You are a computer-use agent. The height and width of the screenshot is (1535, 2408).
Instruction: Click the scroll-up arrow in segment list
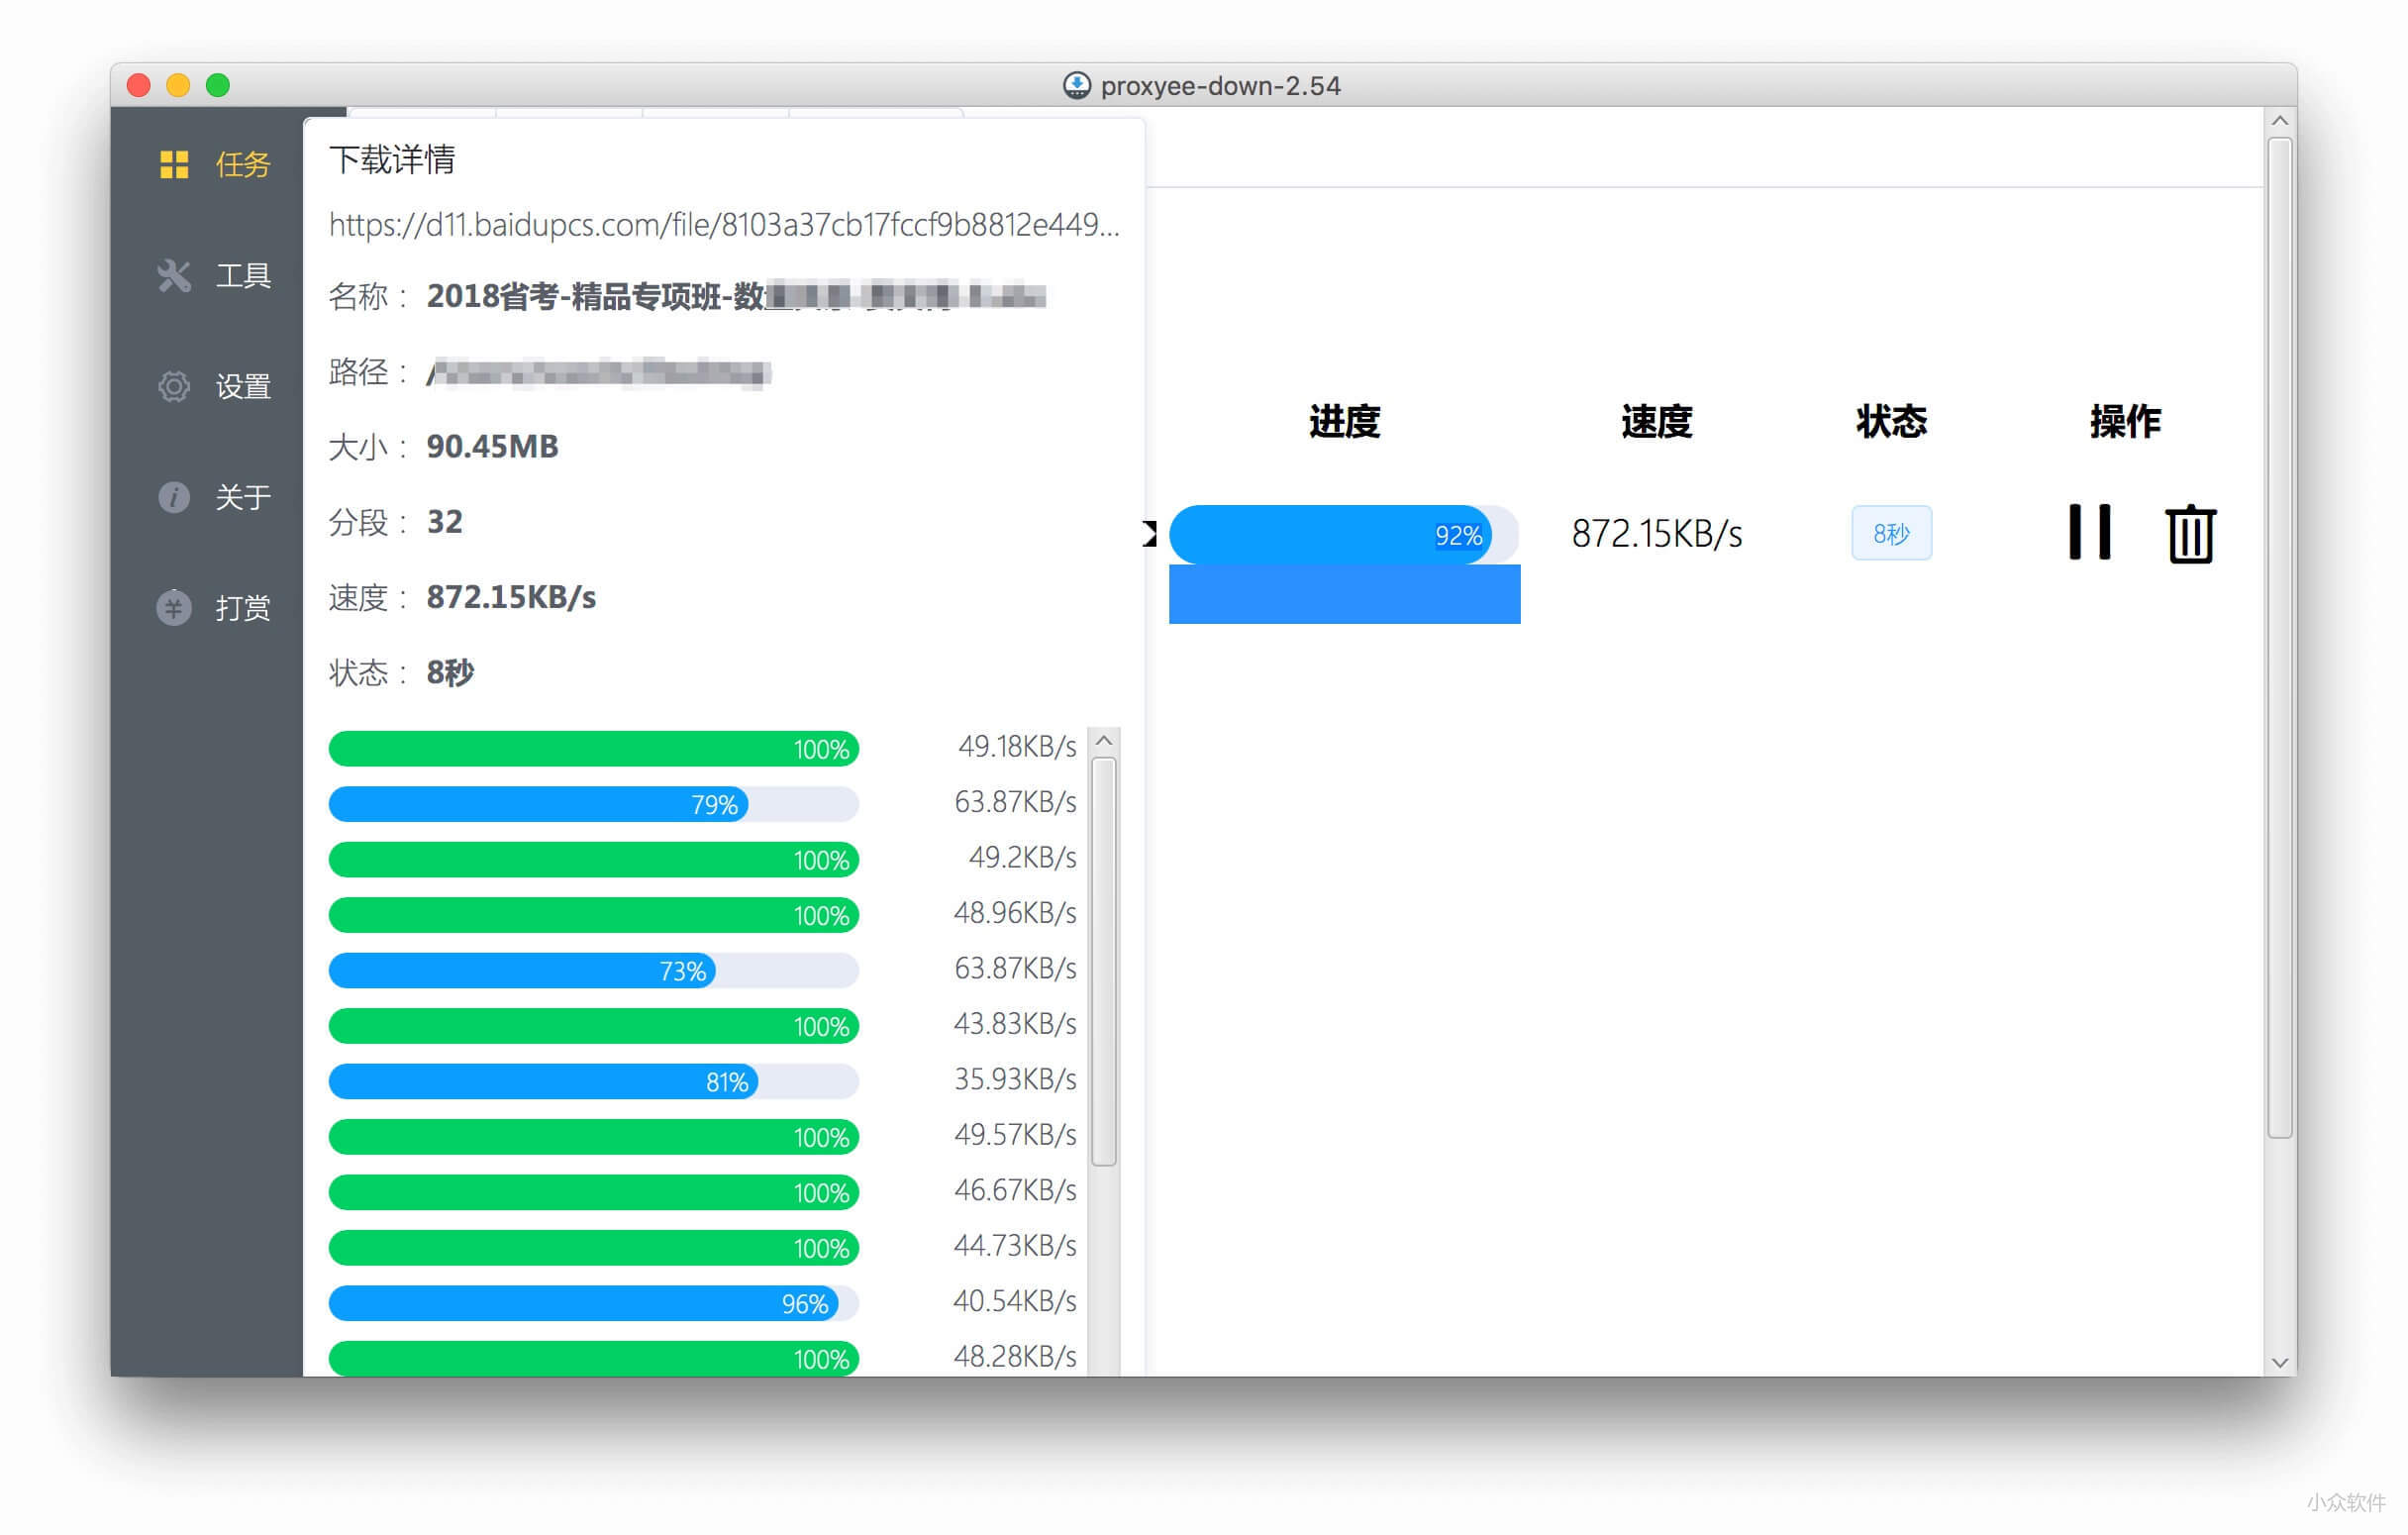pyautogui.click(x=1103, y=741)
